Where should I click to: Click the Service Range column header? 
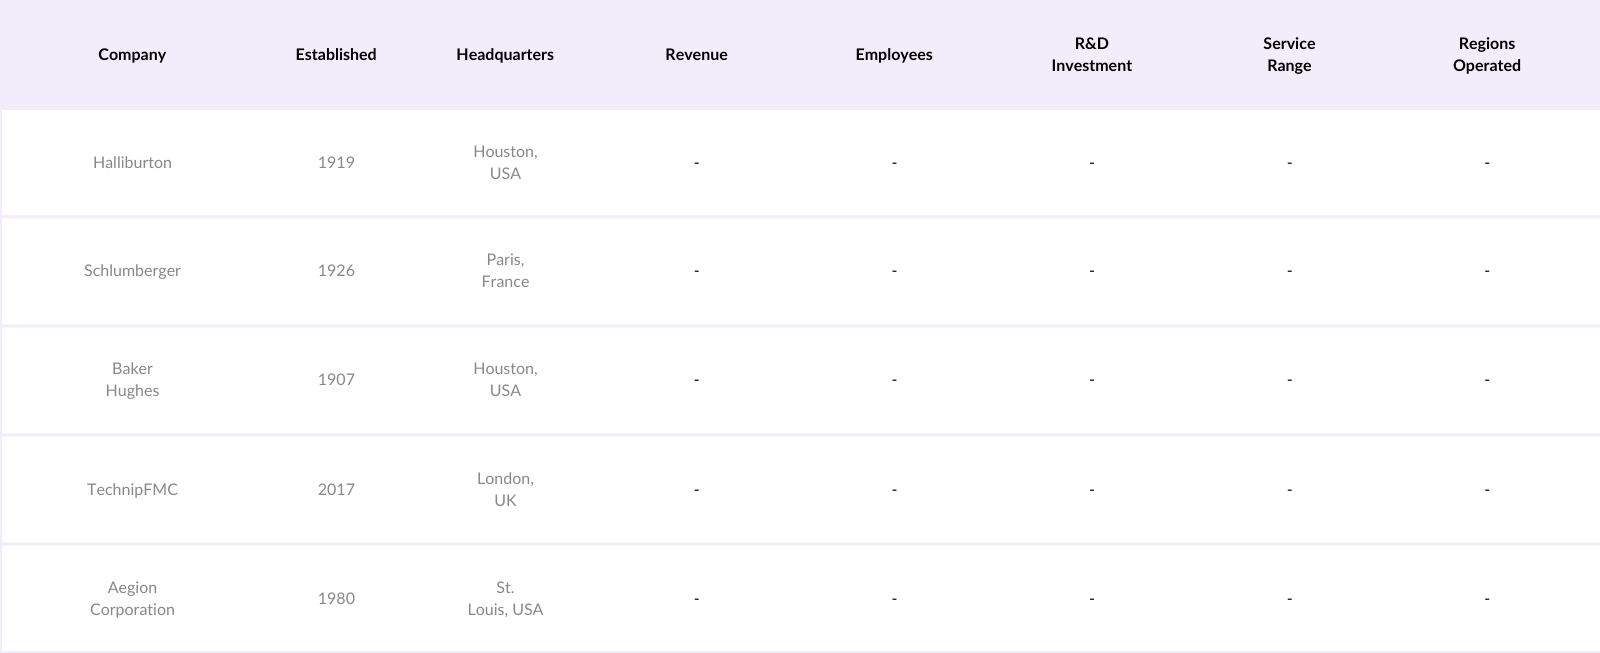(1289, 55)
